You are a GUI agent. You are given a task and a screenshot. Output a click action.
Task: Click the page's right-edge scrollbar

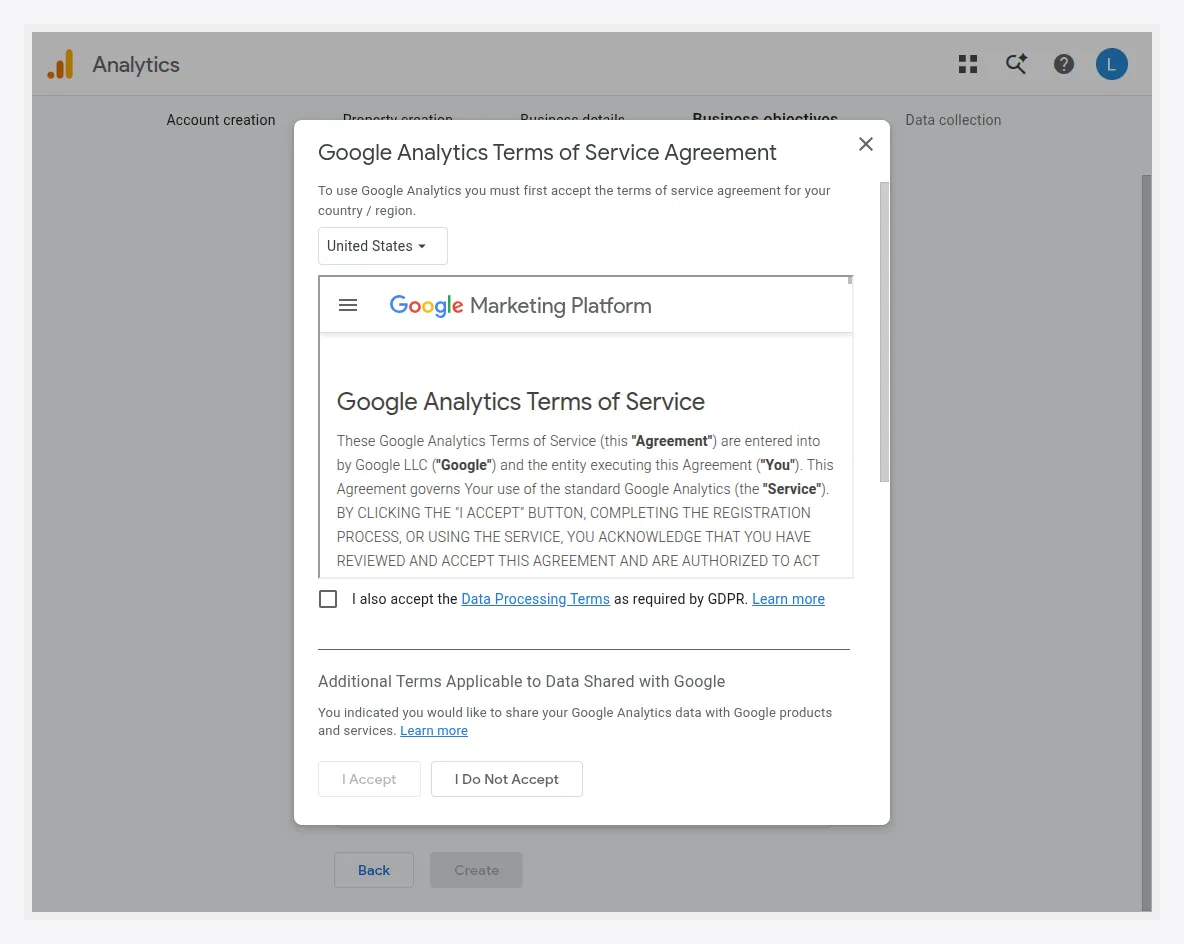pos(1146,542)
